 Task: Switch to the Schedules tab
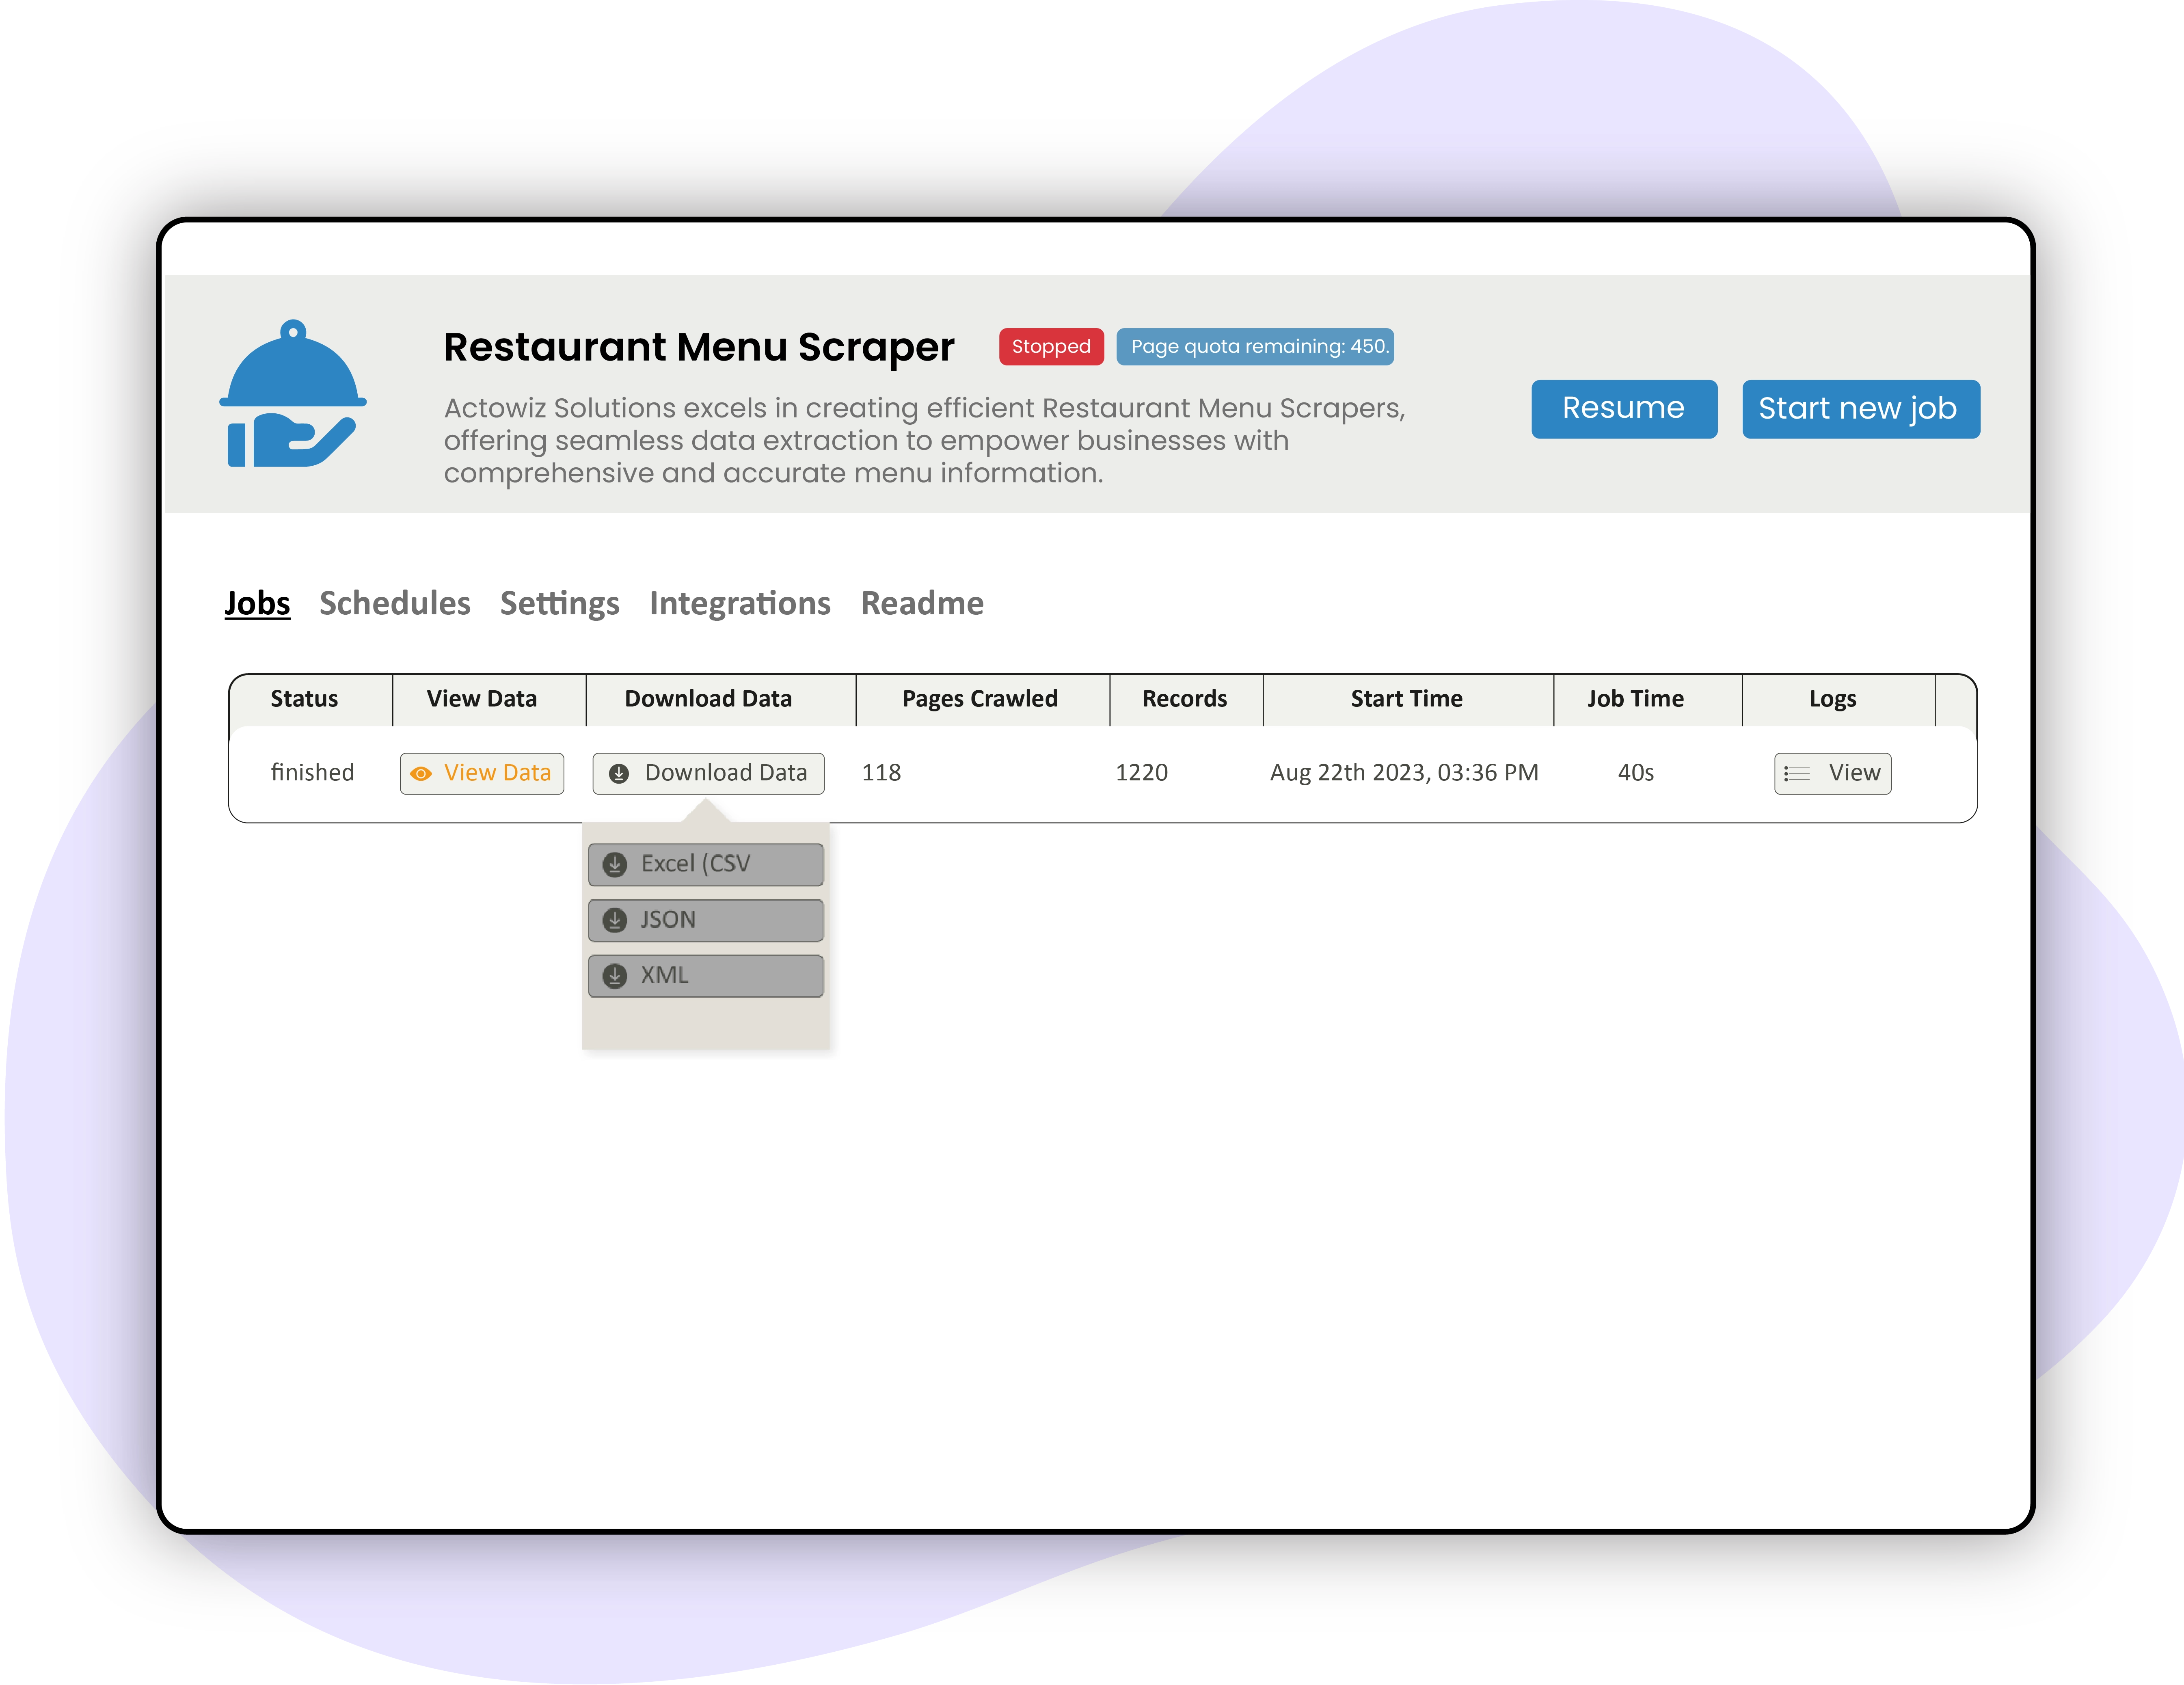[393, 602]
